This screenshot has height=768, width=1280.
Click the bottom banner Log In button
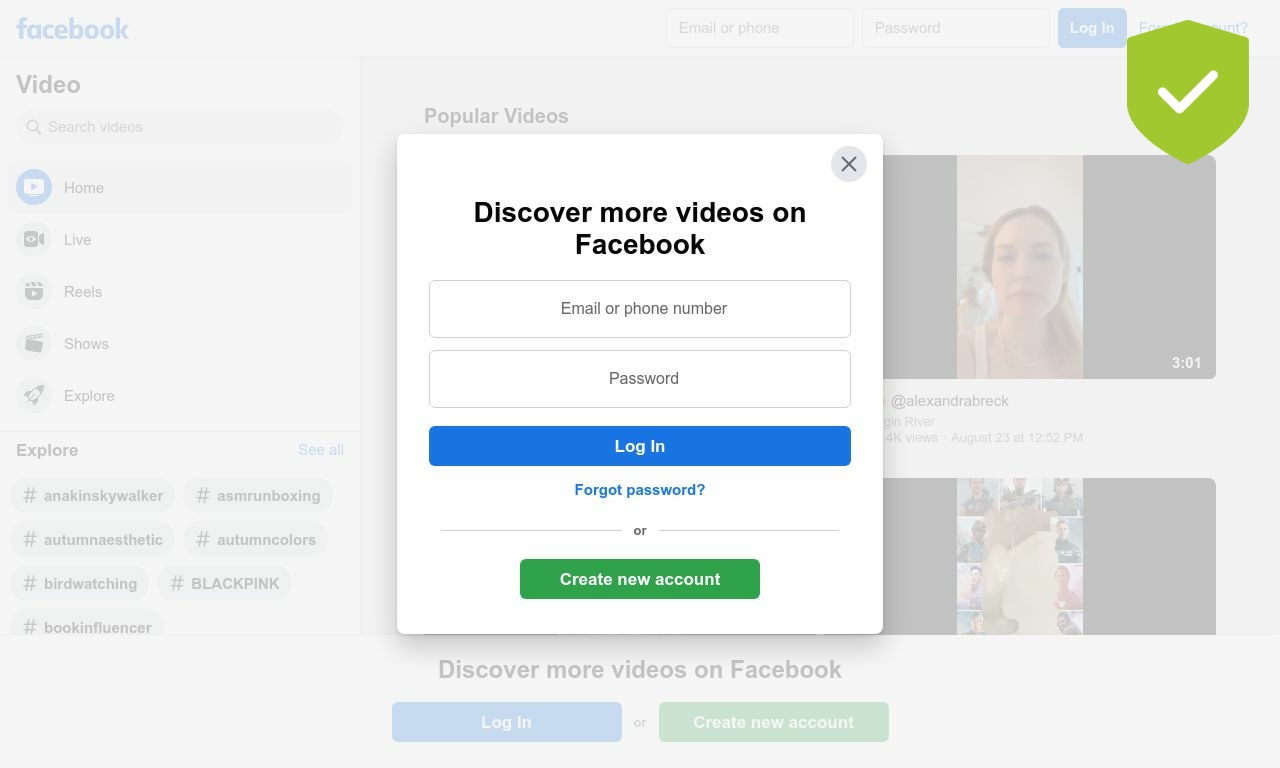[507, 722]
